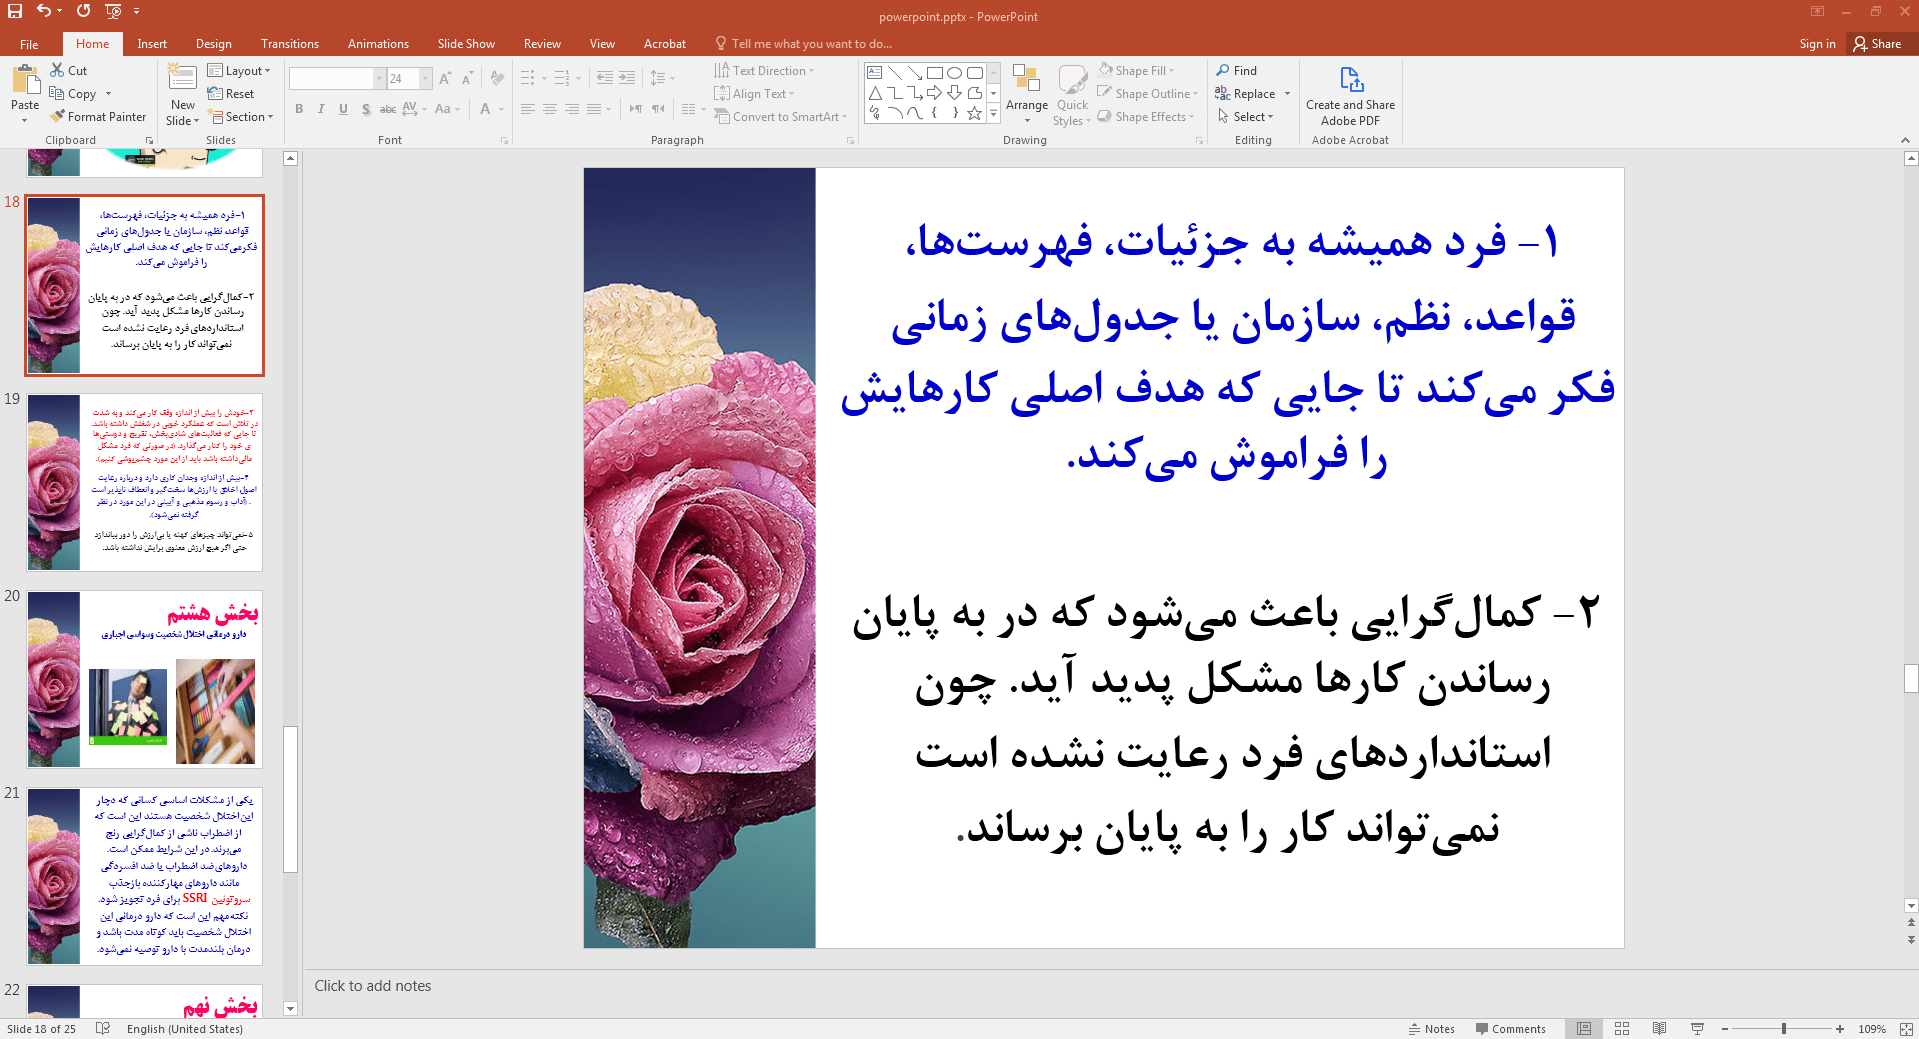Open the font size dropdown showing 24
This screenshot has height=1039, width=1919.
point(425,78)
